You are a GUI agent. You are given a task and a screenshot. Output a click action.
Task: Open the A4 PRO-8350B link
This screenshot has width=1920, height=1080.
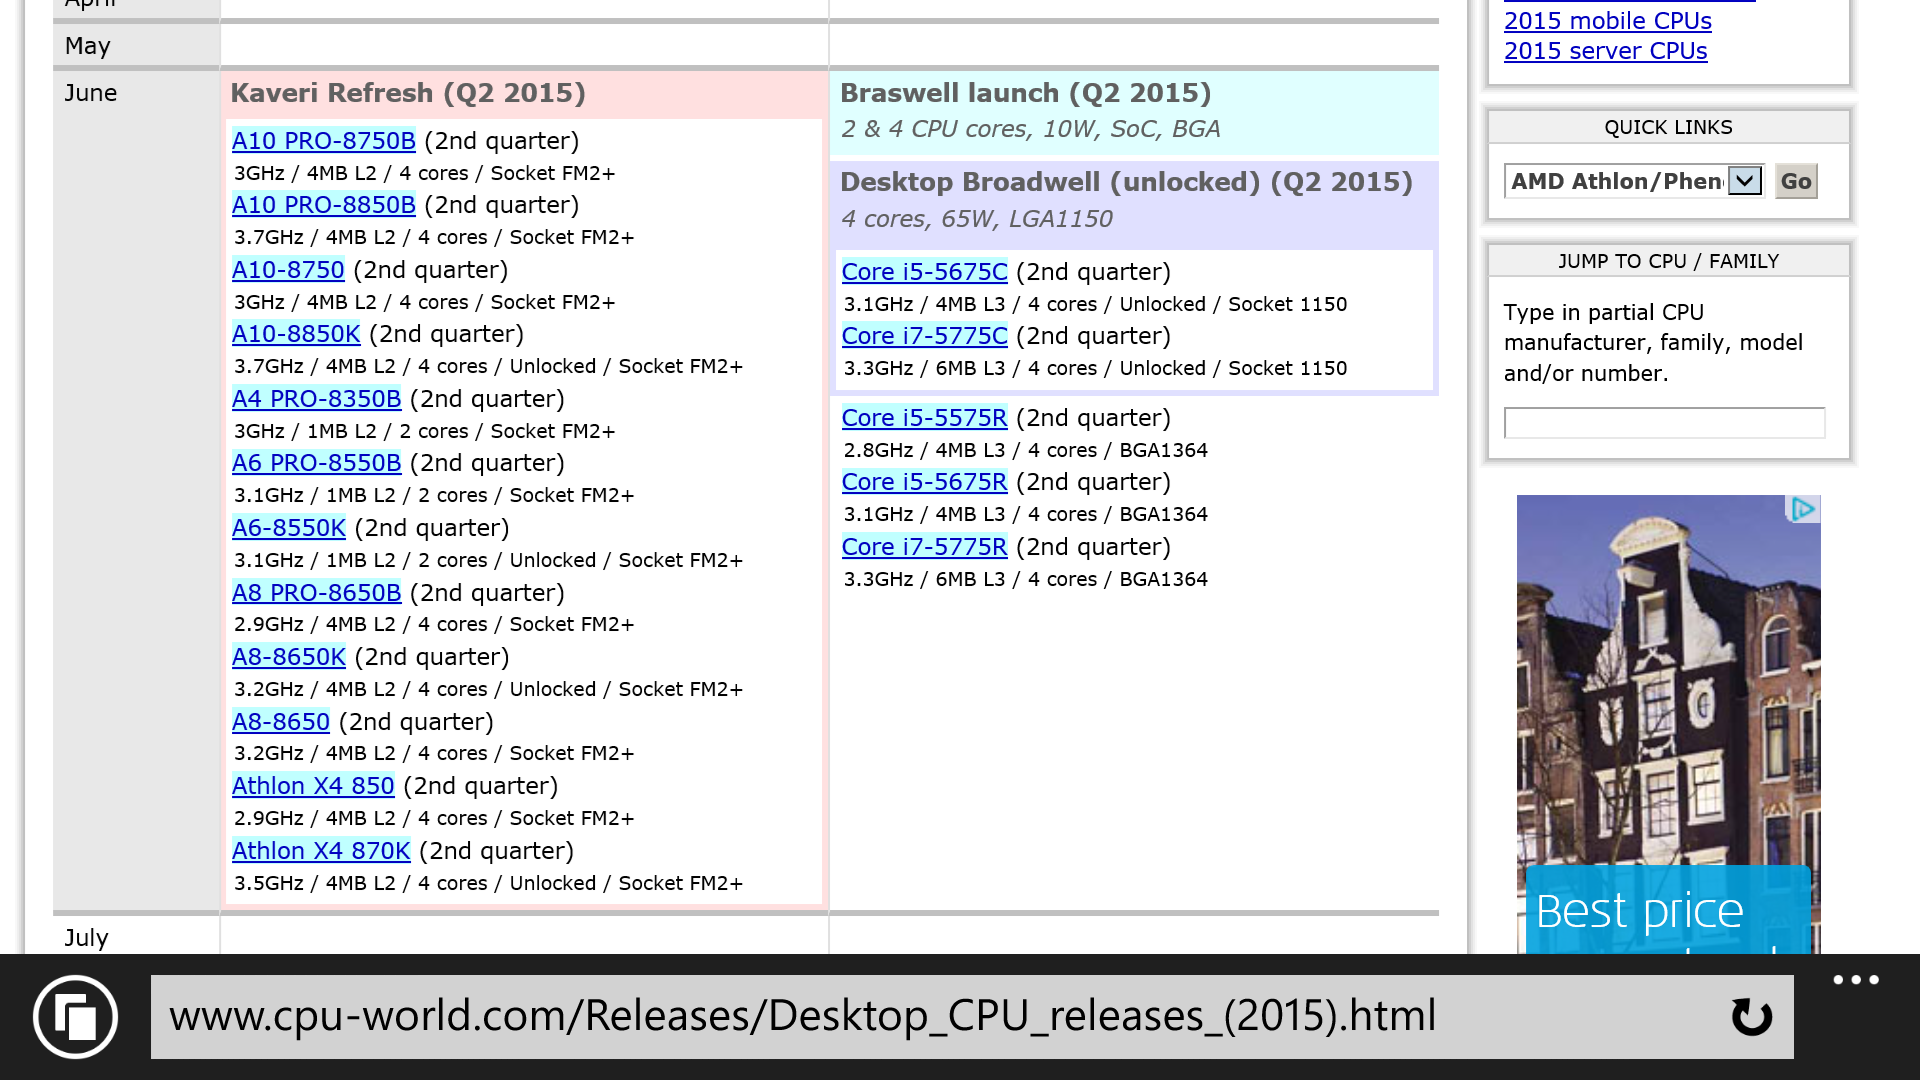pyautogui.click(x=316, y=399)
